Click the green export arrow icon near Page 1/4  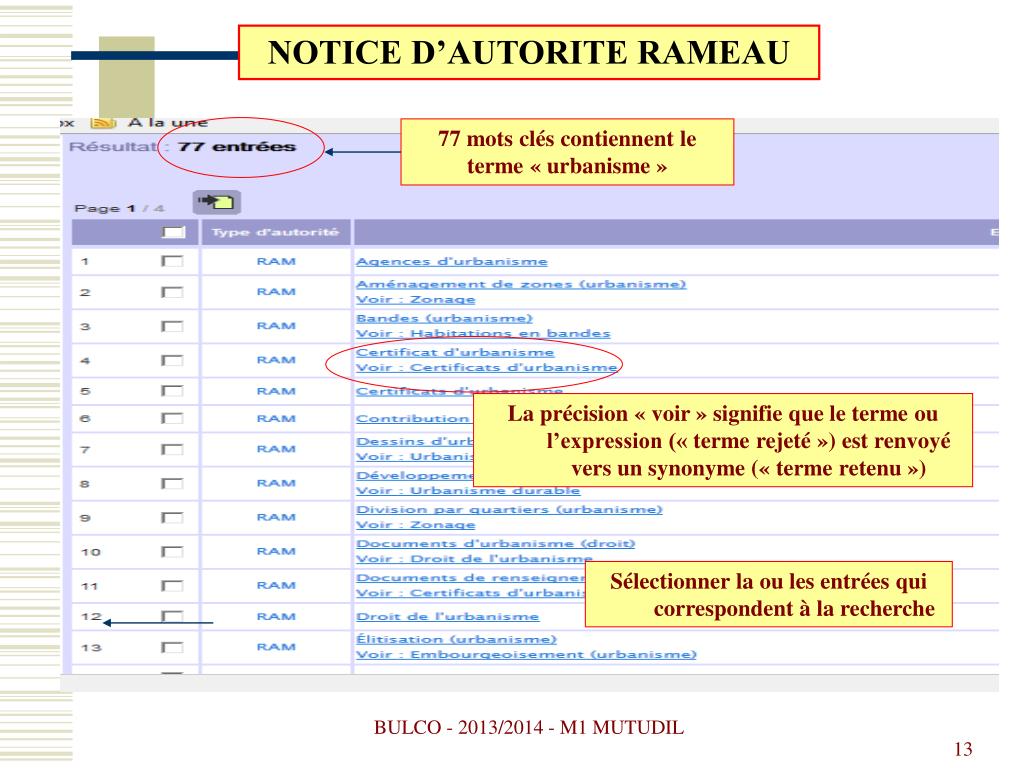[217, 202]
